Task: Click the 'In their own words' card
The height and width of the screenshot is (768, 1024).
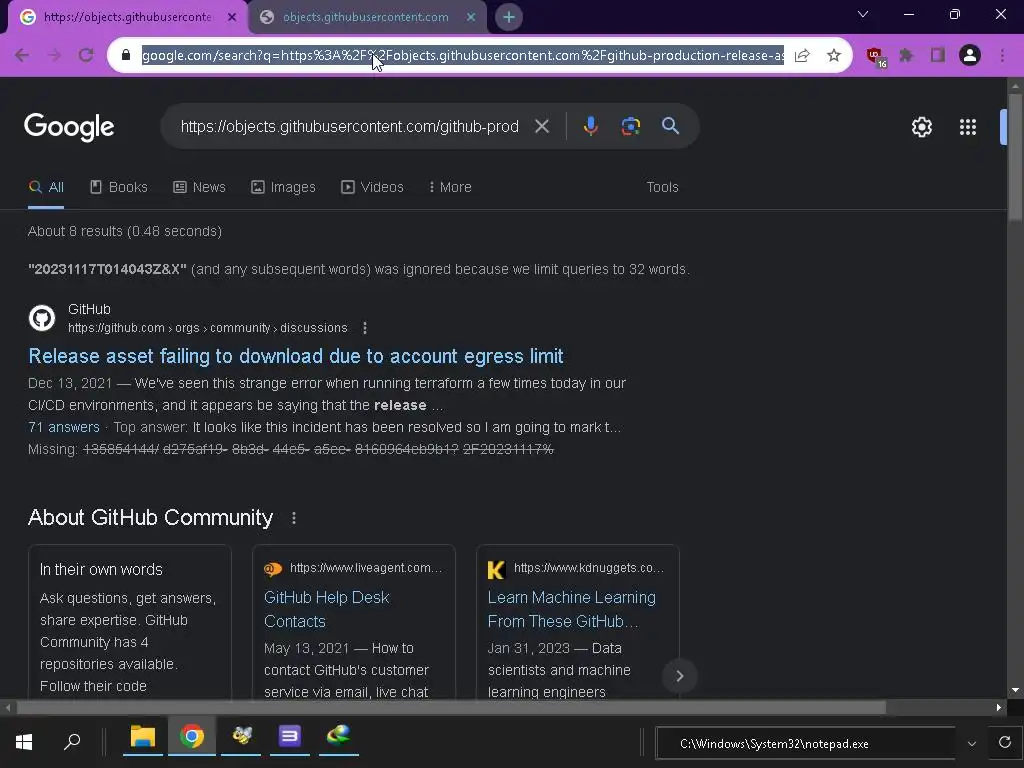Action: (x=130, y=622)
